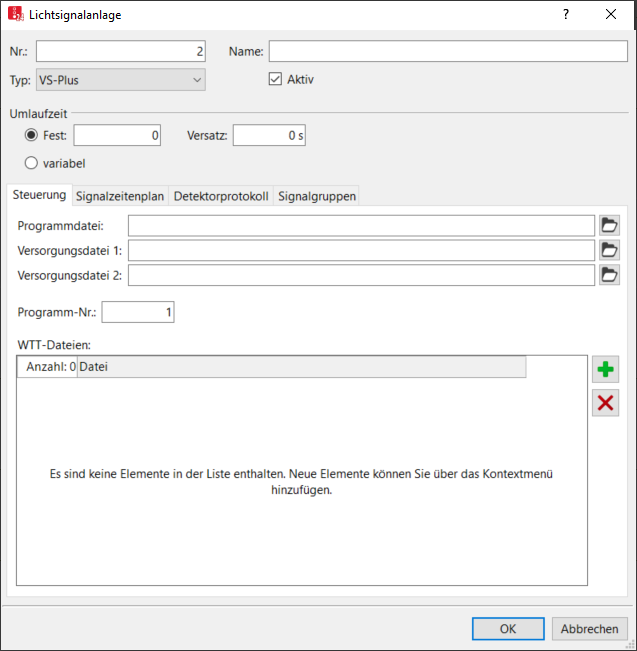Cancel with the Abbrechen button
Image resolution: width=637 pixels, height=651 pixels.
point(589,629)
